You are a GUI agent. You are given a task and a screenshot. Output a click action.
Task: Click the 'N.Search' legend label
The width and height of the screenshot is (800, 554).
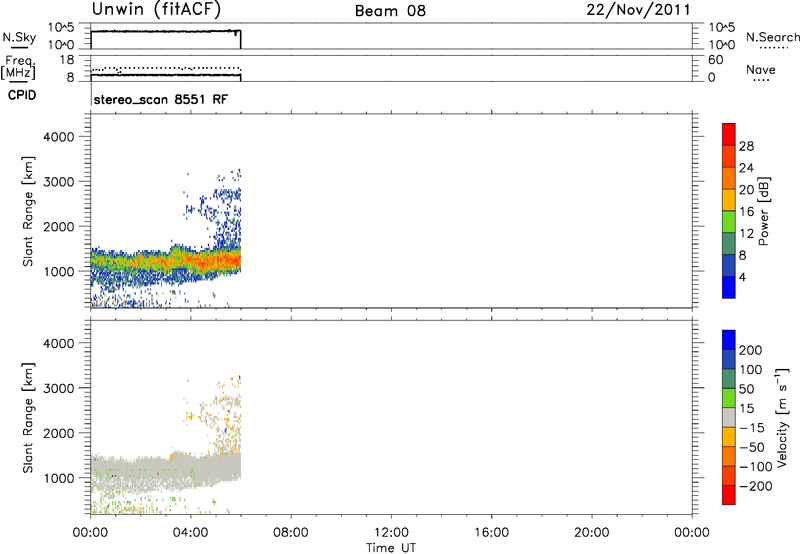click(772, 37)
